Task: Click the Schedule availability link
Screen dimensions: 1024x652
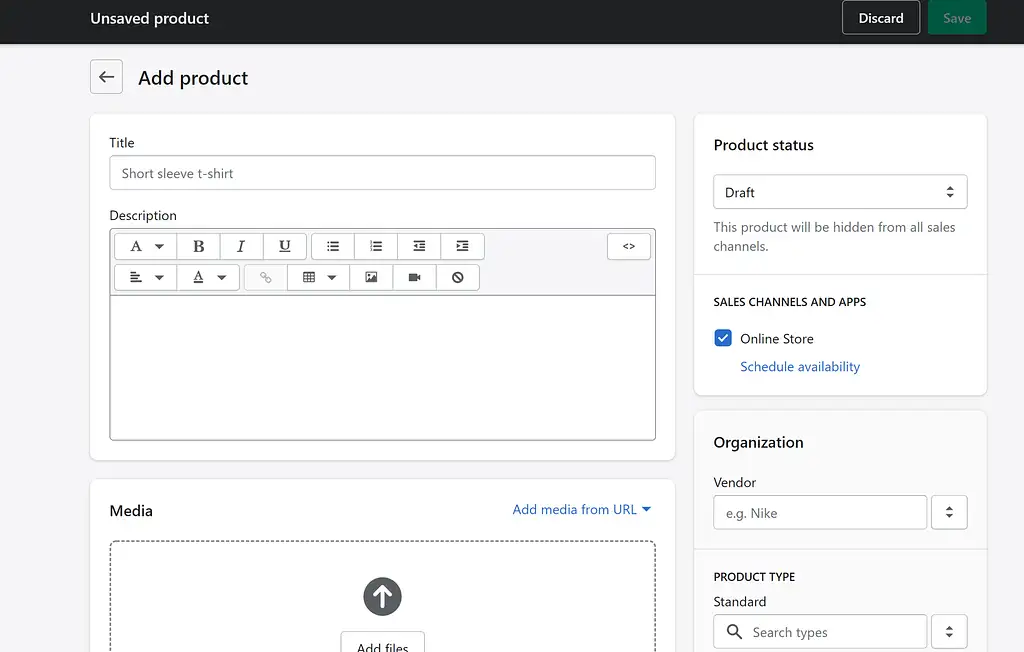Action: coord(800,367)
